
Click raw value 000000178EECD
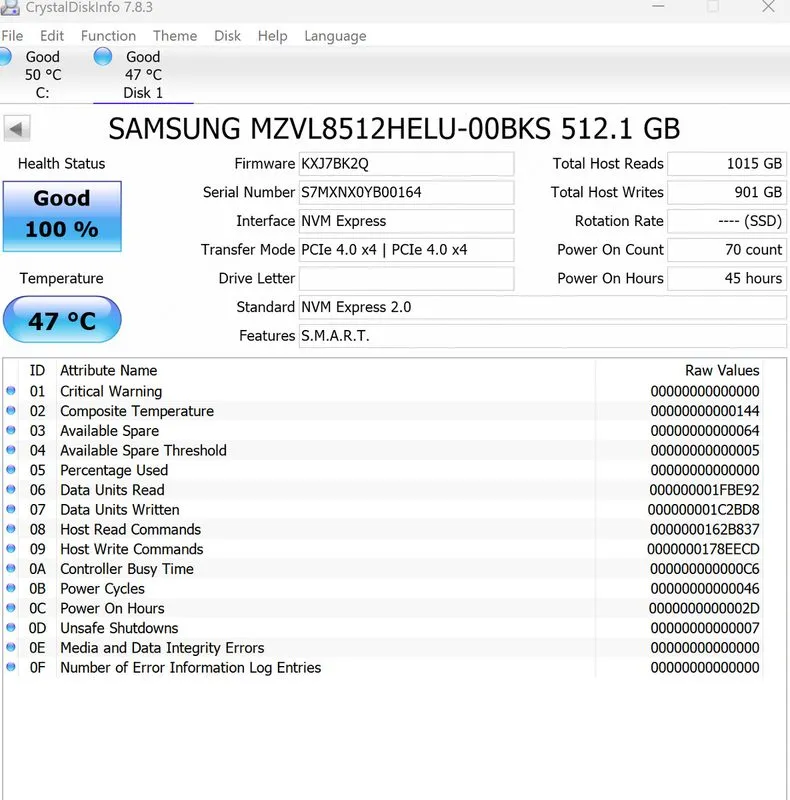[x=703, y=549]
